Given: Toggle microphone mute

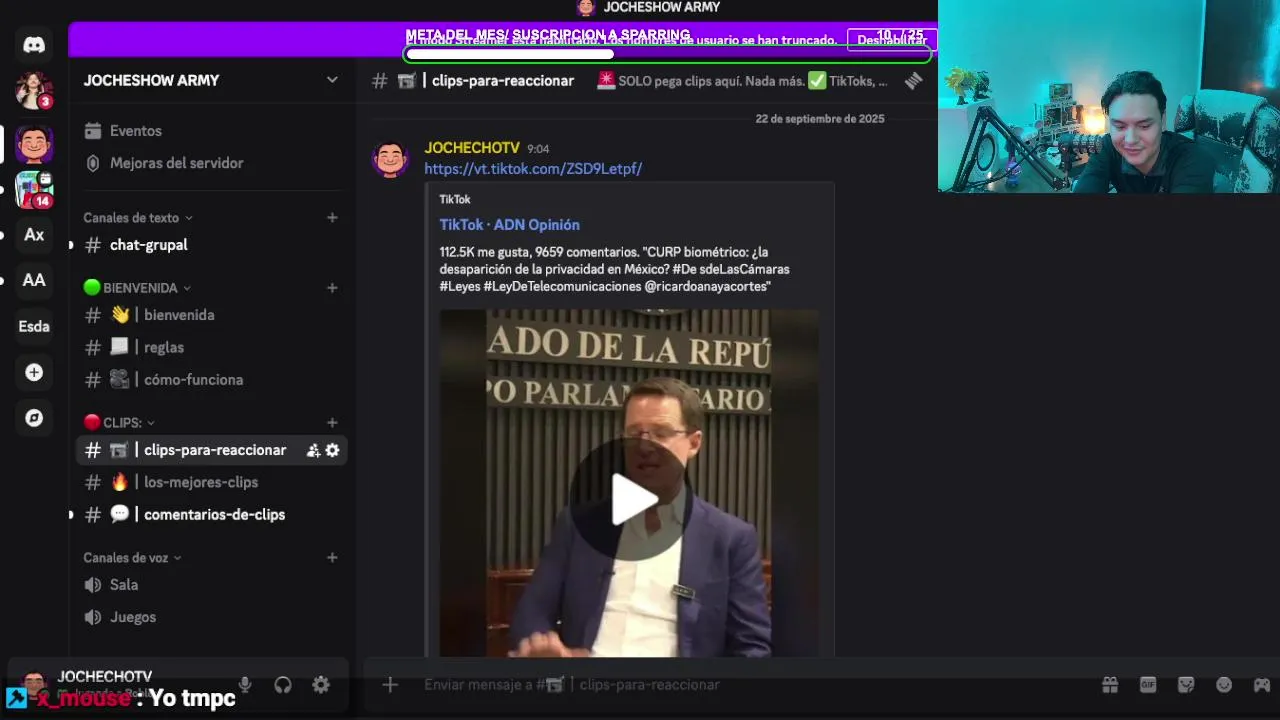Looking at the screenshot, I should pos(245,685).
